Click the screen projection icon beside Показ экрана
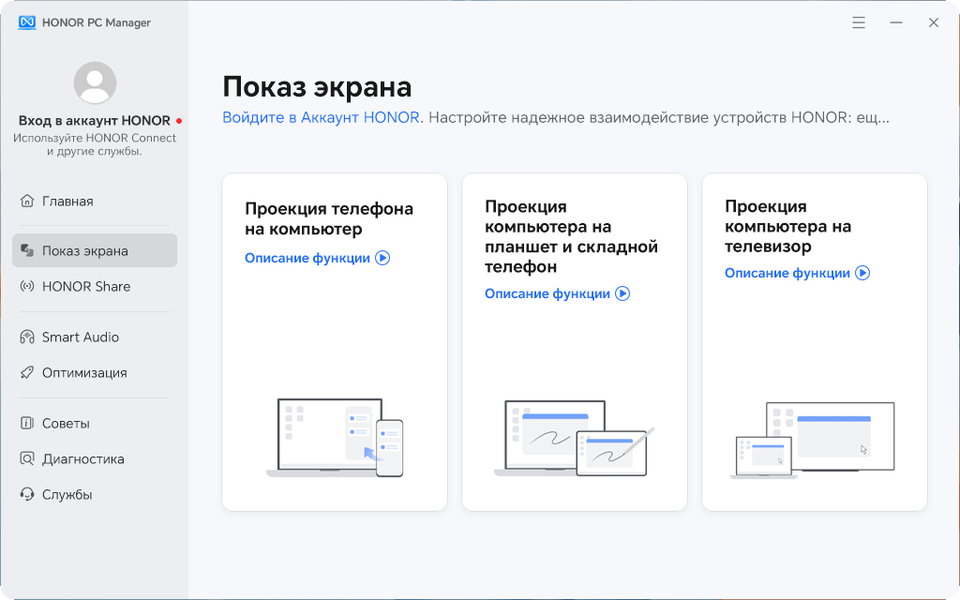 pos(27,250)
